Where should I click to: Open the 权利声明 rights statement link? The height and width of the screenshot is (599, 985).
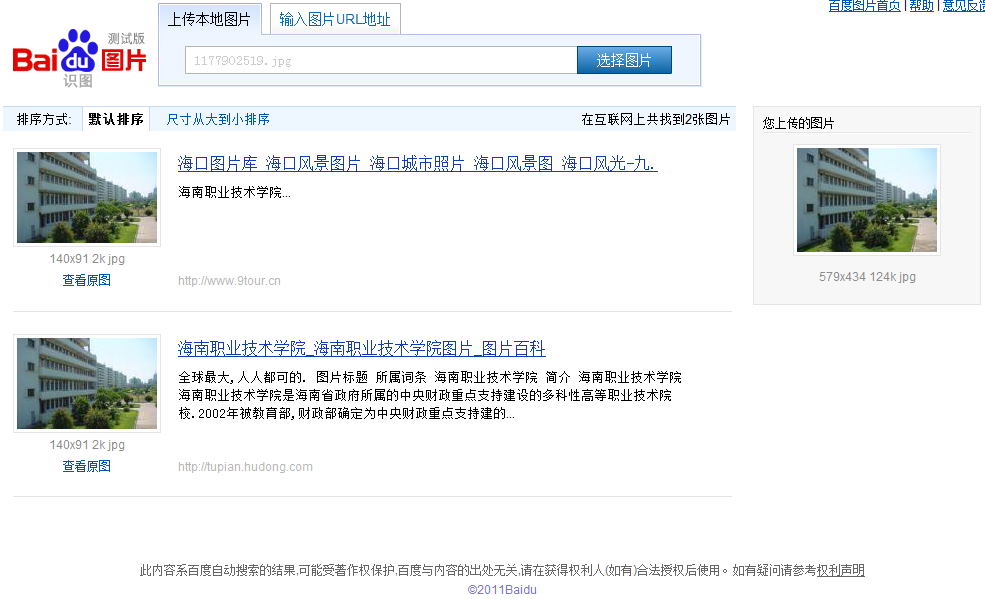pos(840,571)
